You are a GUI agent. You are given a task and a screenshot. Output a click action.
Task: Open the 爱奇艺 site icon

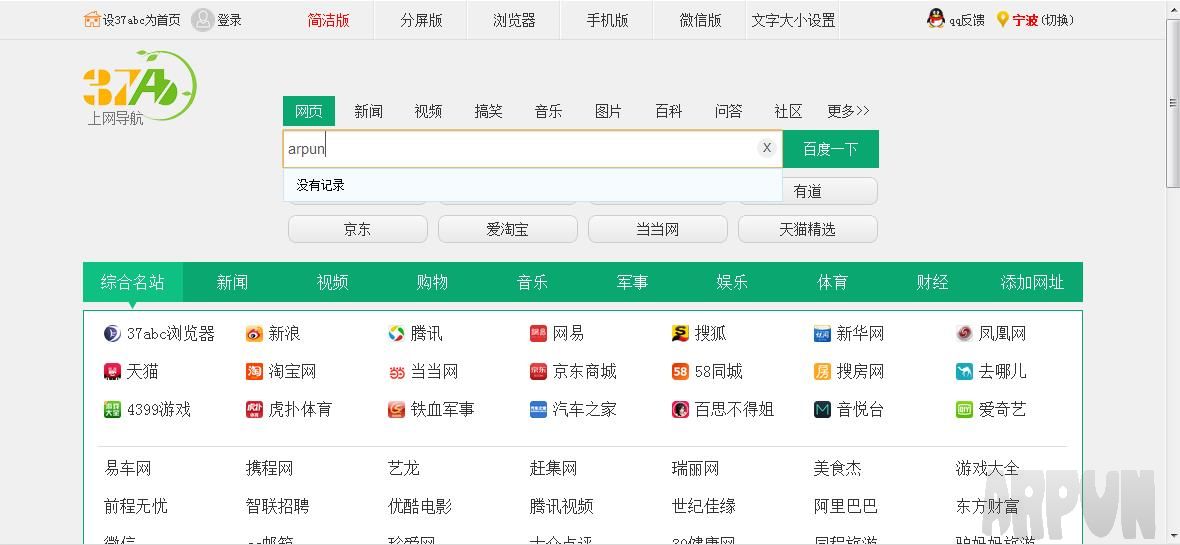click(964, 410)
